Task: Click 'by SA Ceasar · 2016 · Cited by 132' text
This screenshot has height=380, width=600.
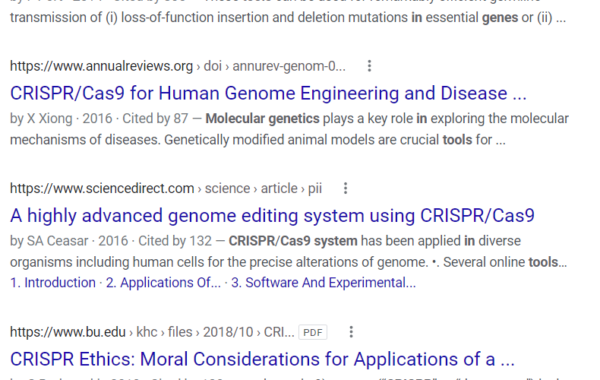Action: 111,241
